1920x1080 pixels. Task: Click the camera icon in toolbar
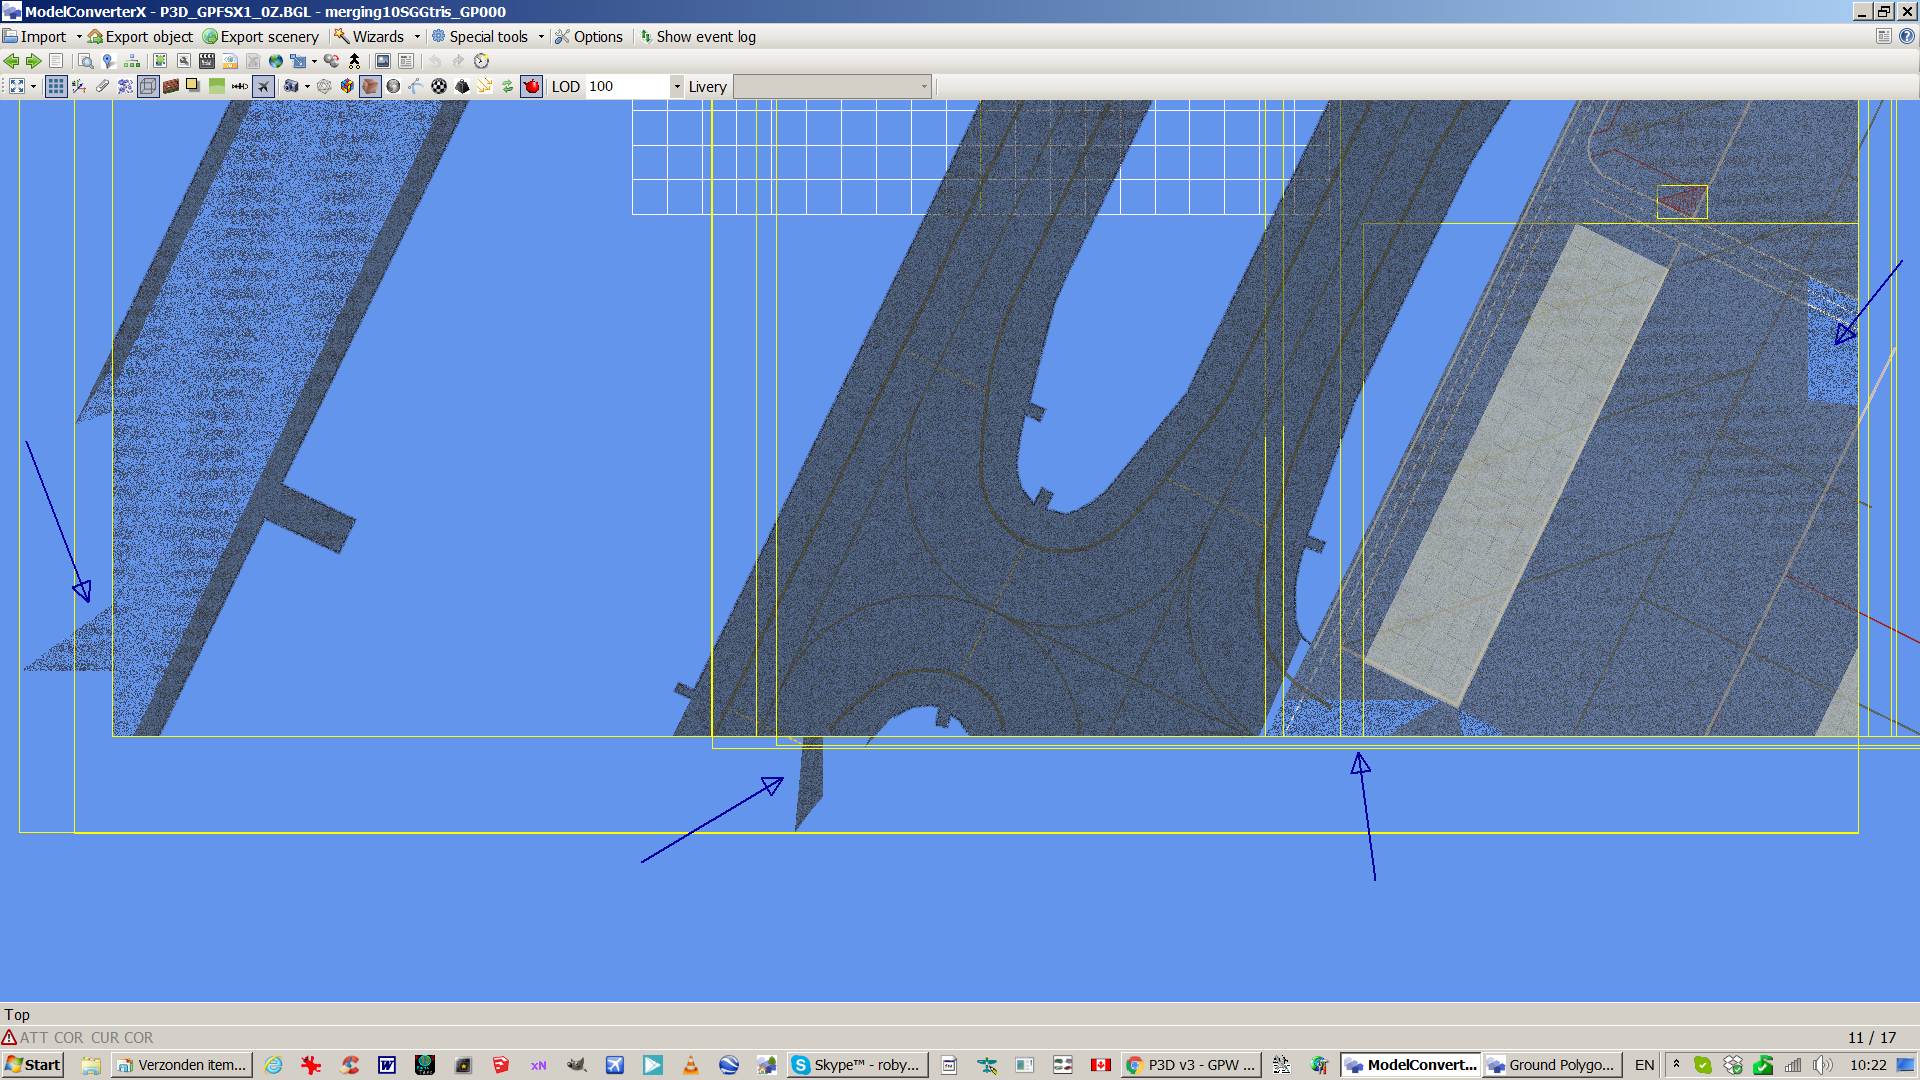(291, 86)
